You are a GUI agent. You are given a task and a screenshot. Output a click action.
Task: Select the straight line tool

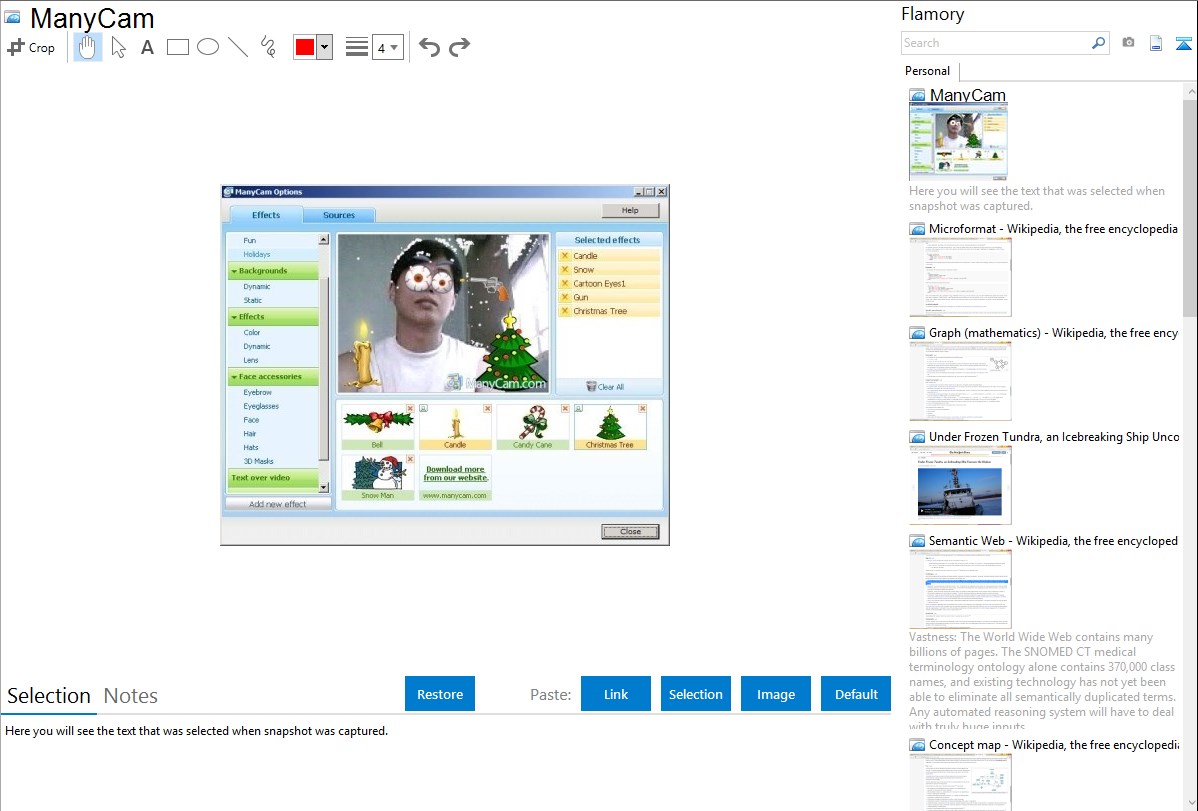(x=238, y=47)
